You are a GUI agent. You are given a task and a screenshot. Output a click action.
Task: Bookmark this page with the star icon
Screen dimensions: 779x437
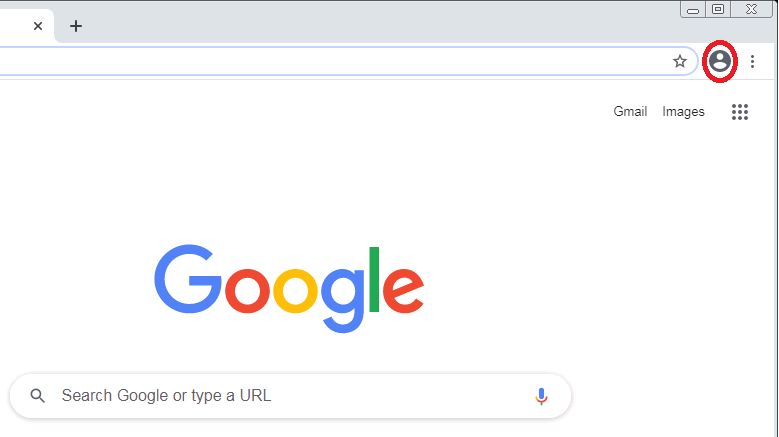click(680, 62)
